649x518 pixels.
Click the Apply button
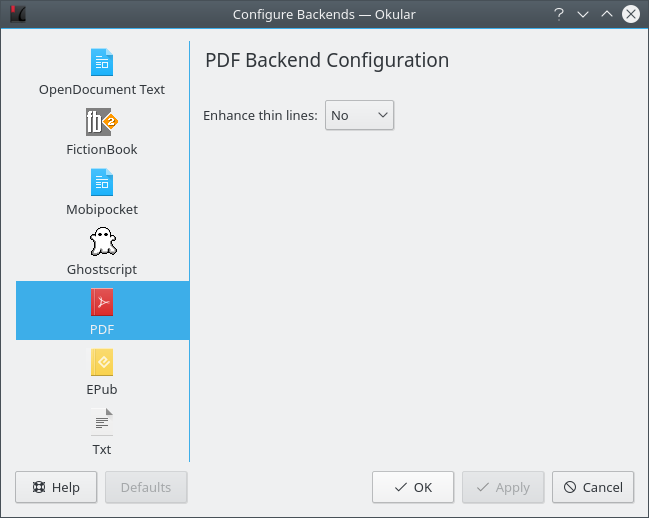[x=503, y=487]
